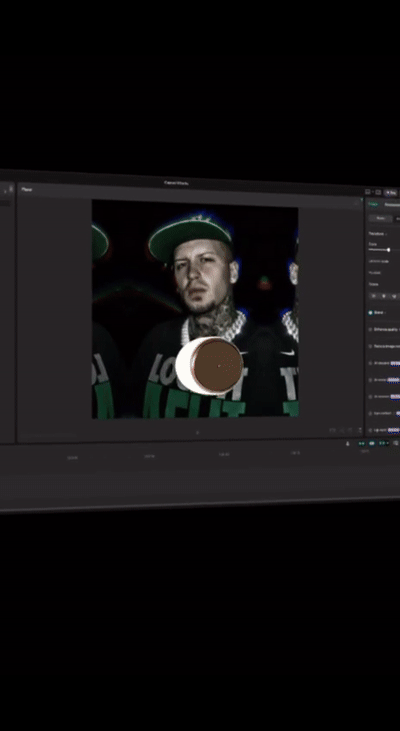Collapse the Transform section arrow
Image resolution: width=400 pixels, height=731 pixels.
coord(386,234)
